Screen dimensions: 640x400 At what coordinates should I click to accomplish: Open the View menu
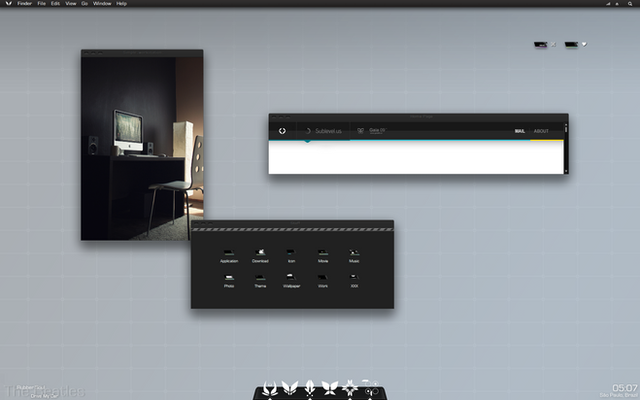click(x=71, y=3)
